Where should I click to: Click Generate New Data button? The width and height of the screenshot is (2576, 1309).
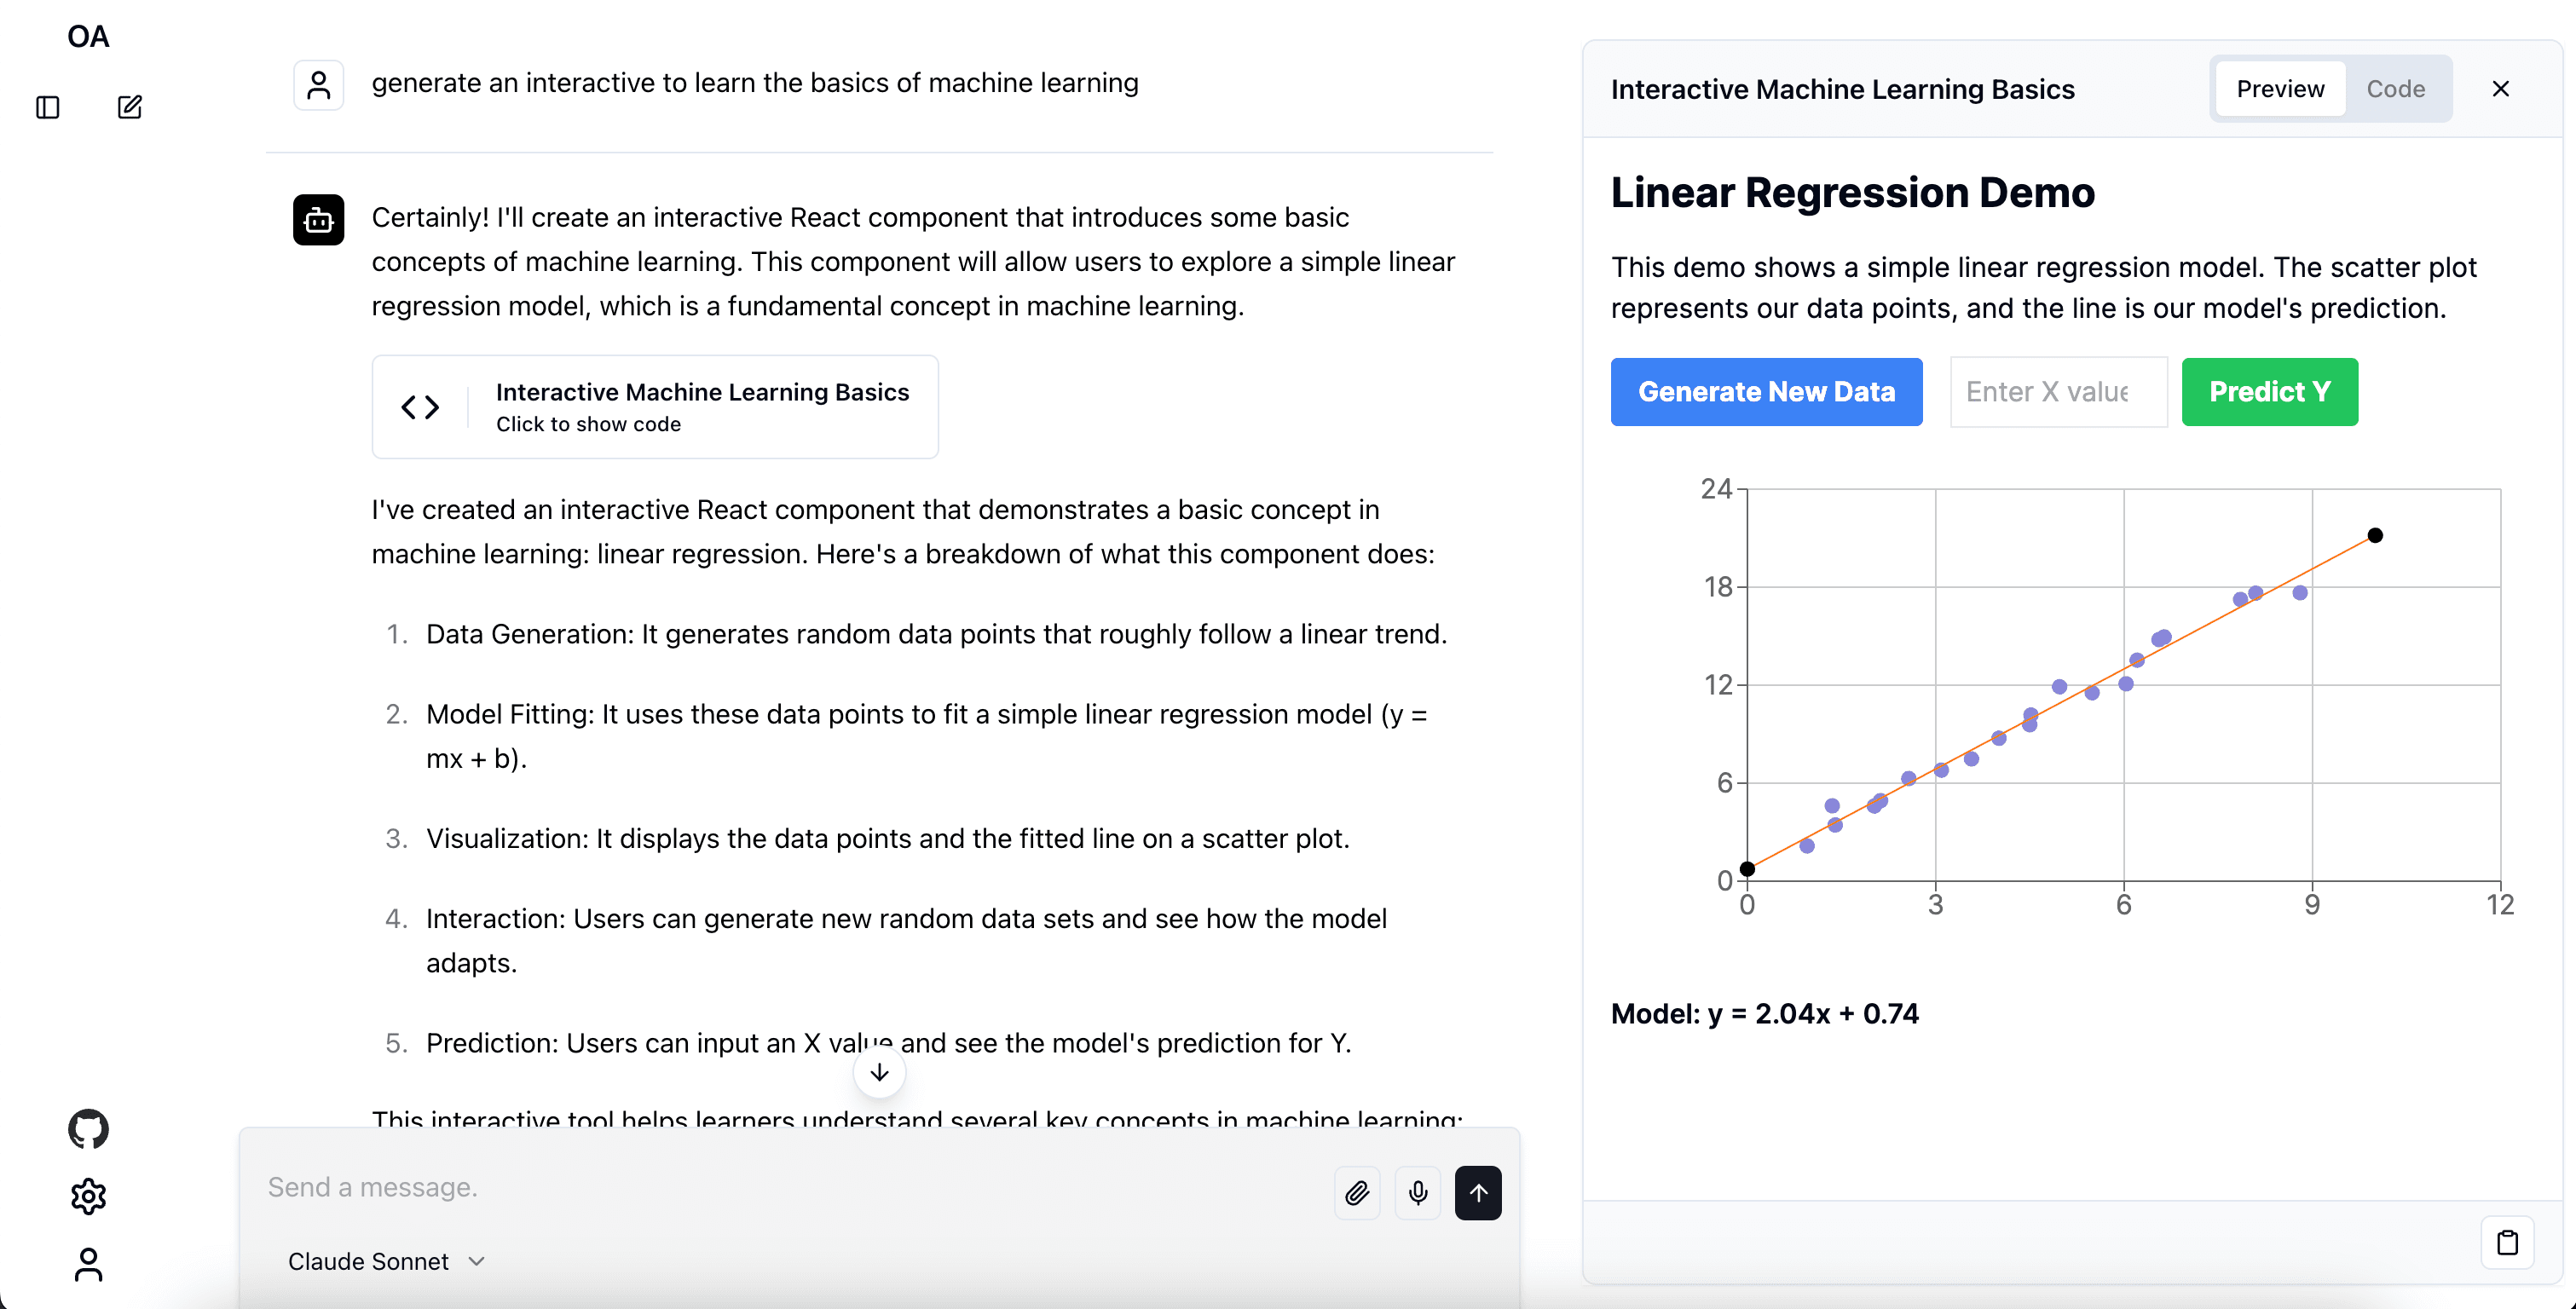coord(1766,390)
